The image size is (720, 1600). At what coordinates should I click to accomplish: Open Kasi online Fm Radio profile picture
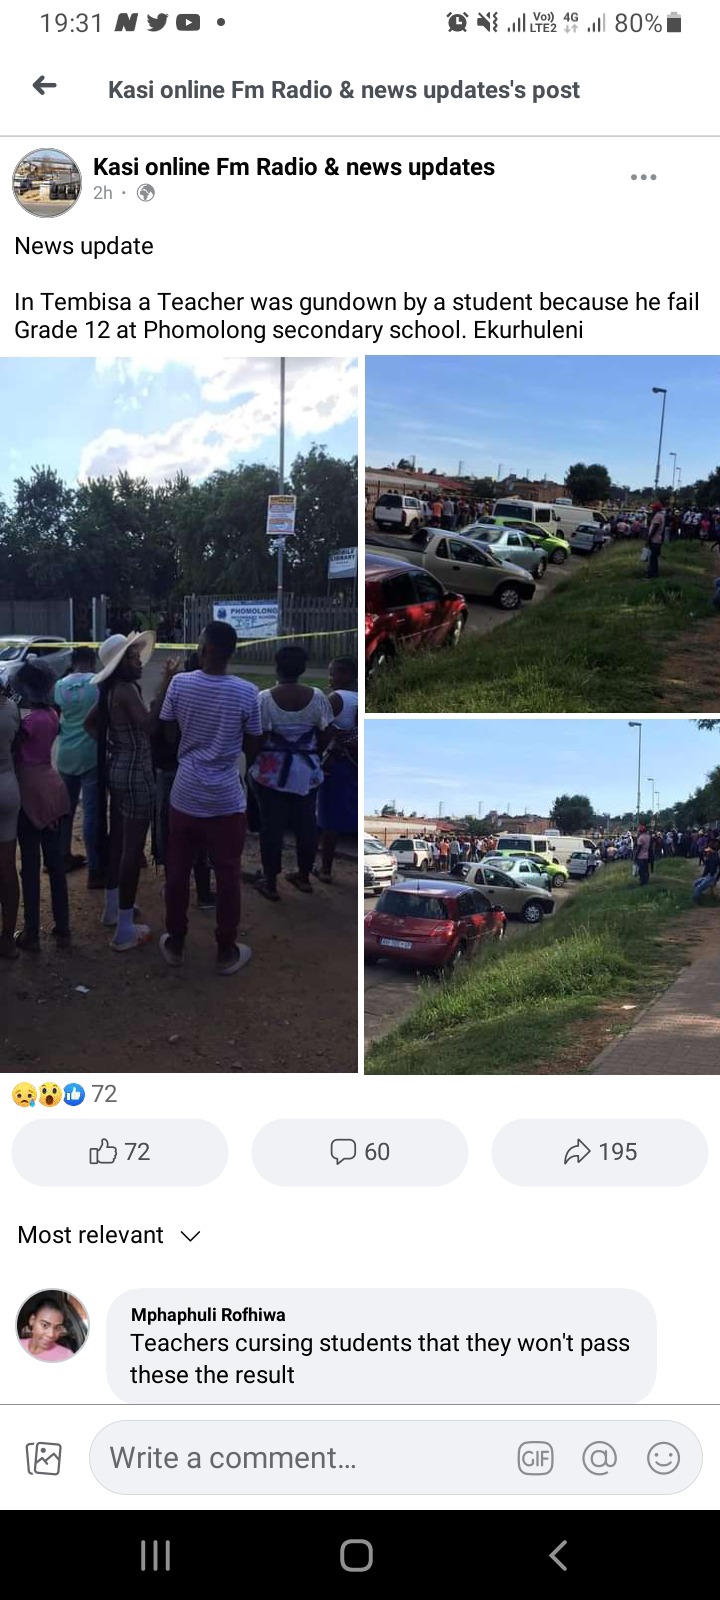click(x=46, y=183)
